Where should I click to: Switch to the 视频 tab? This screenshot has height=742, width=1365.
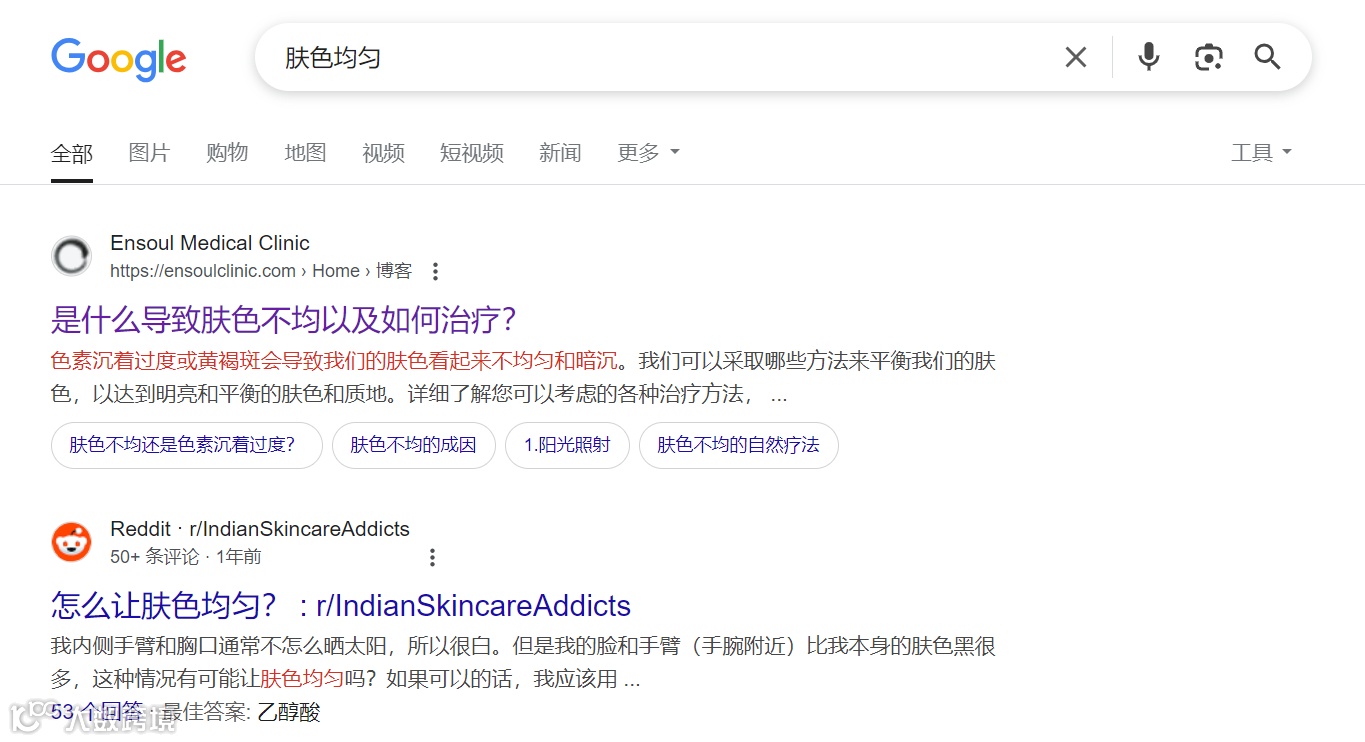[x=383, y=153]
